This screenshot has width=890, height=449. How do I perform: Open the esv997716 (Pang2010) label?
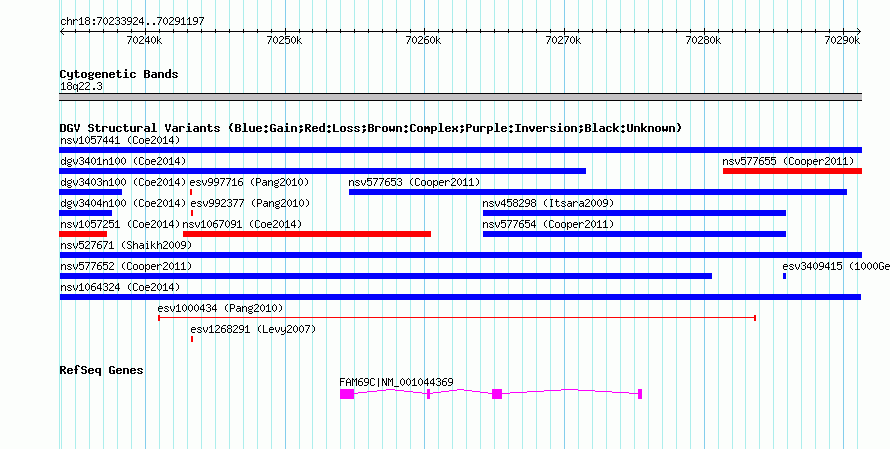click(x=249, y=182)
